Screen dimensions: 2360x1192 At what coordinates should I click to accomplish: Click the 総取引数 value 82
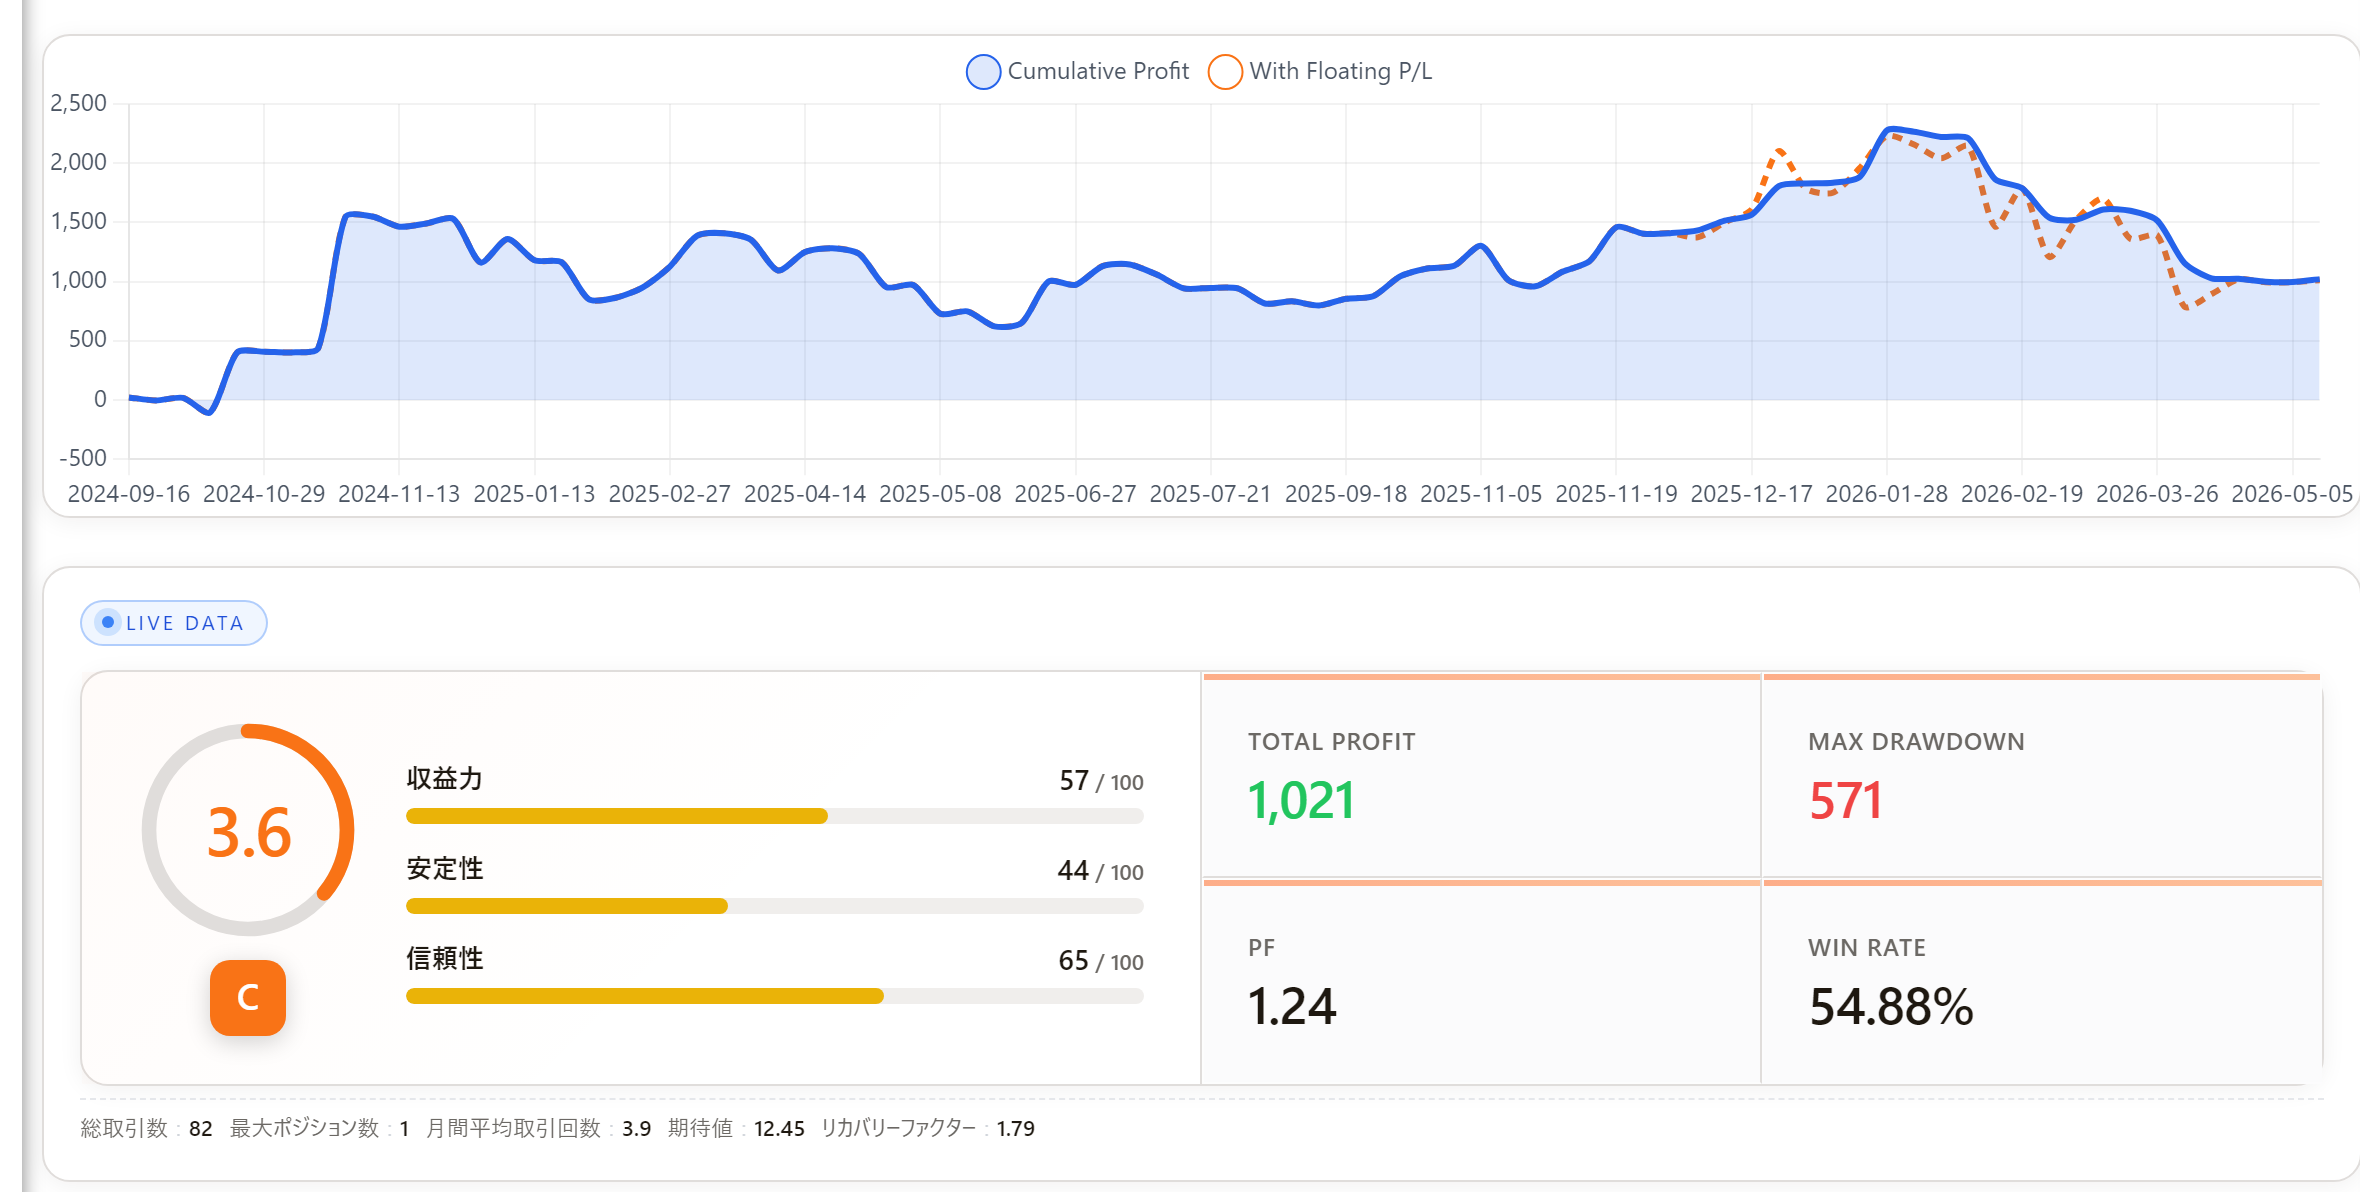coord(200,1129)
